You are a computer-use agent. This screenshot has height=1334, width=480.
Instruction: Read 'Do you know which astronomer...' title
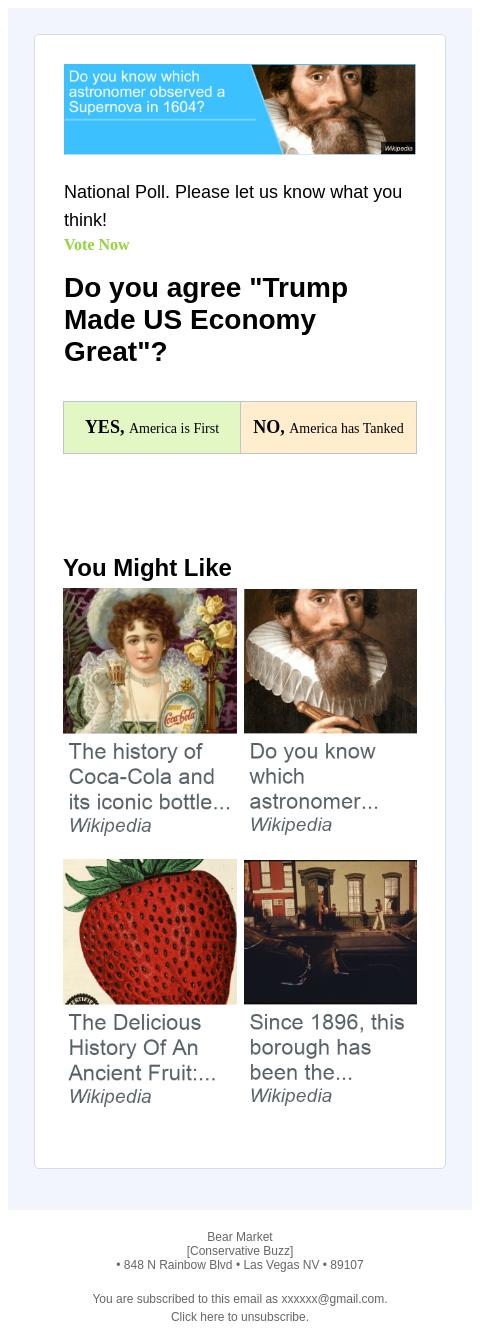click(x=313, y=776)
